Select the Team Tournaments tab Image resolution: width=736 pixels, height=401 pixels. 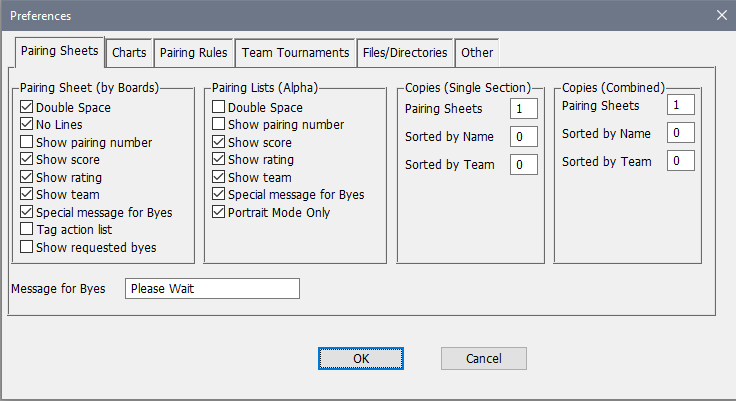295,52
